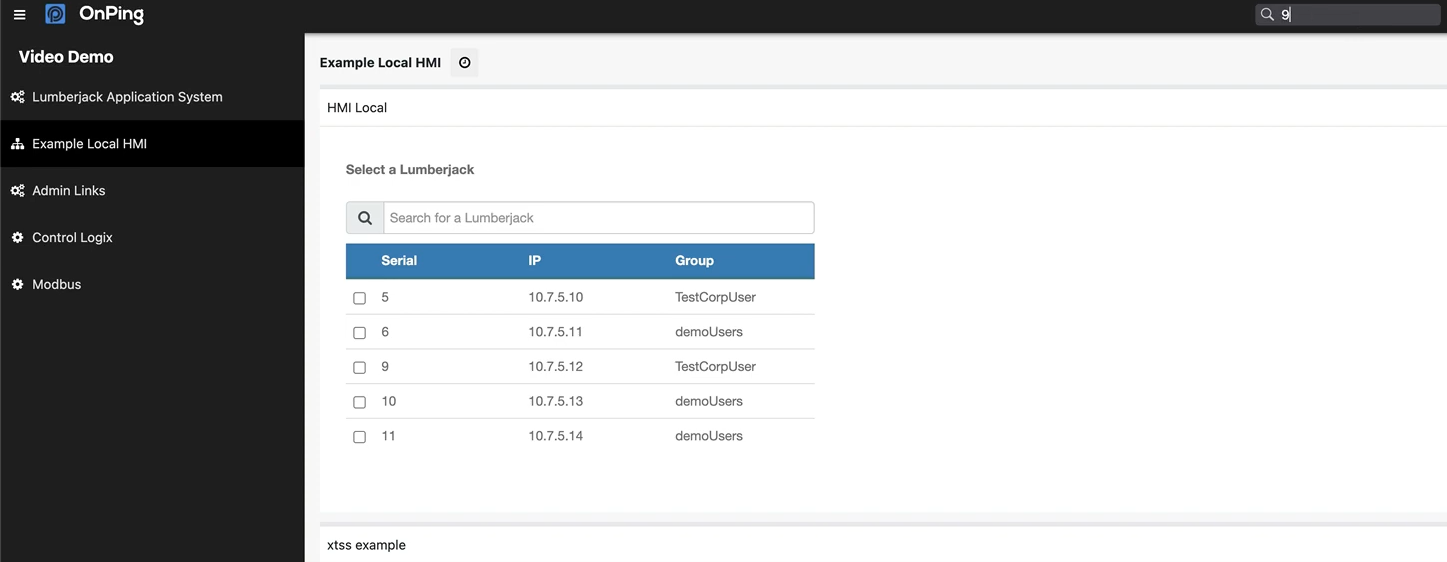Click the Group column header
The width and height of the screenshot is (1447, 562).
click(x=694, y=261)
